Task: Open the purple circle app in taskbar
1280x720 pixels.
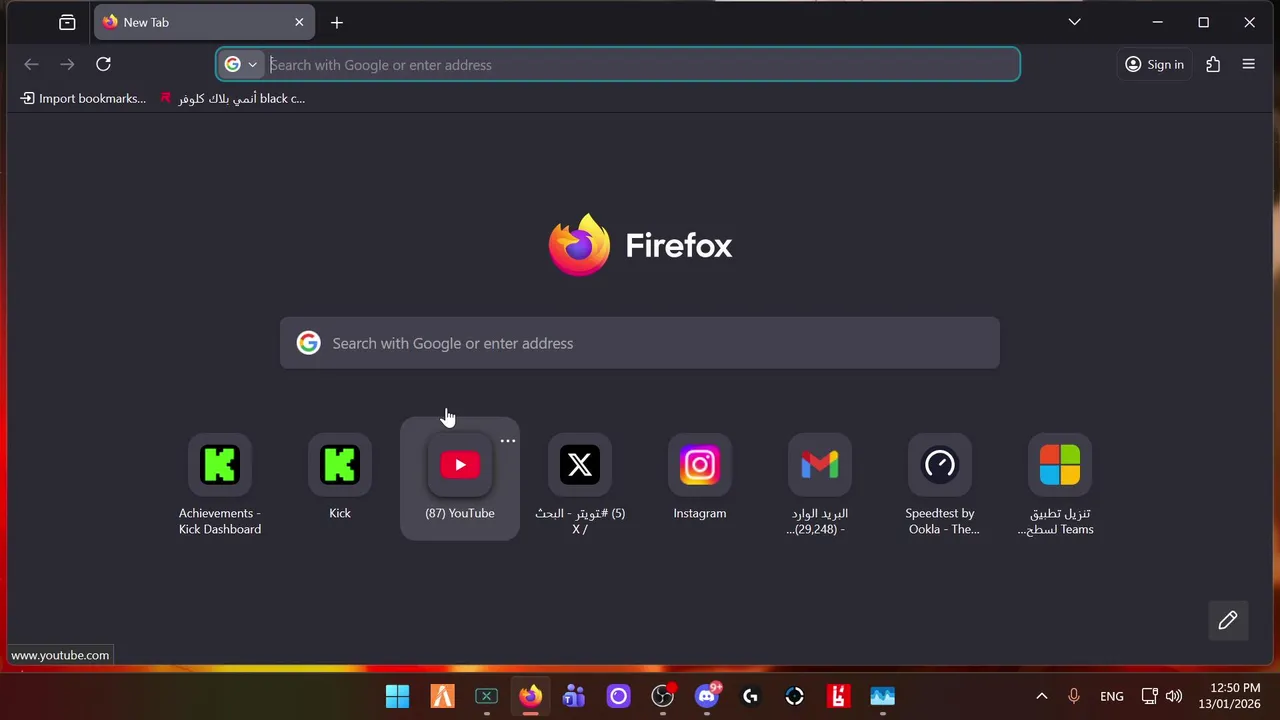Action: 618,696
